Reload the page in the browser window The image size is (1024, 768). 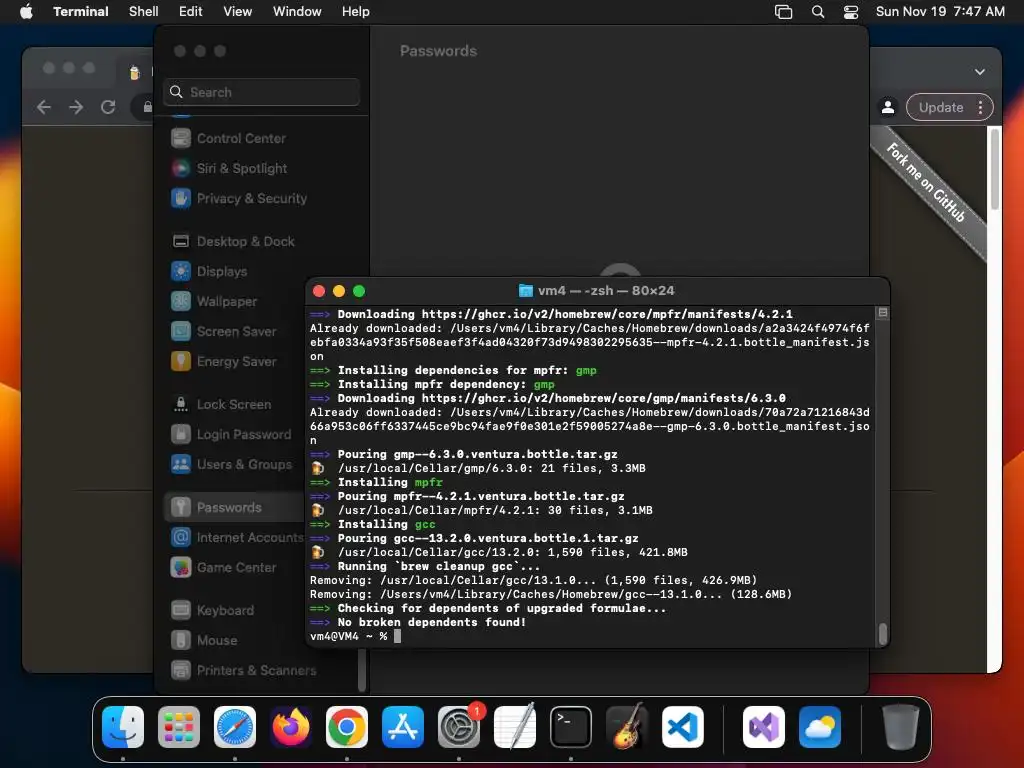[x=108, y=107]
